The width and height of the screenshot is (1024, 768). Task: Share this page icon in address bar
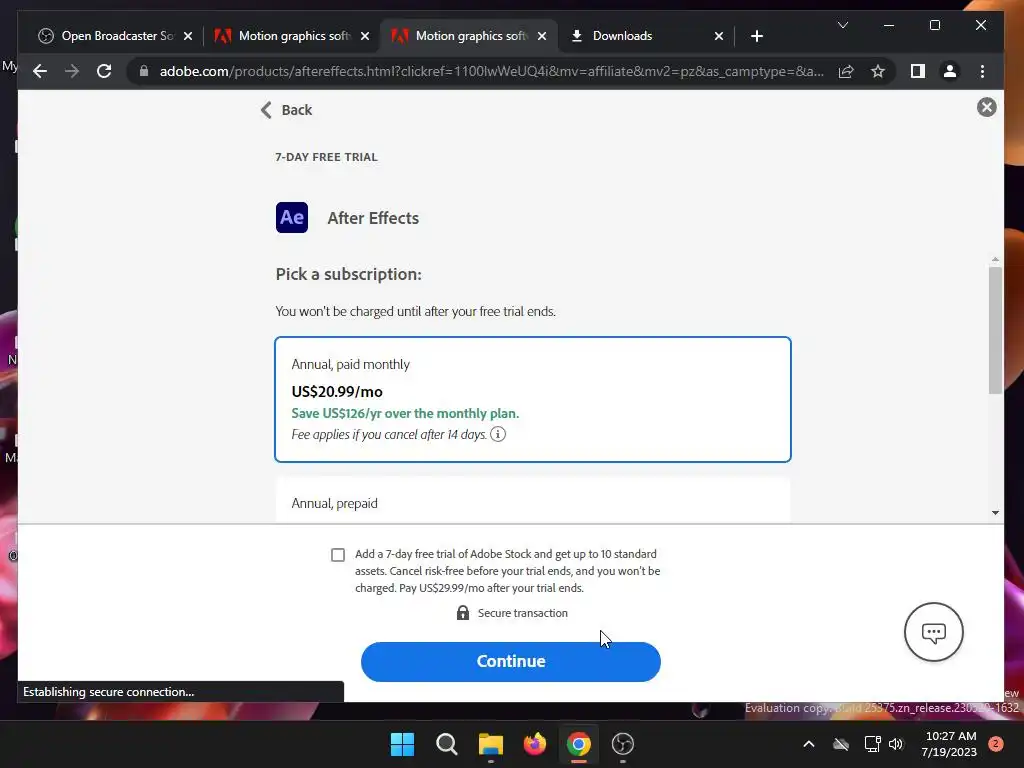[x=846, y=71]
